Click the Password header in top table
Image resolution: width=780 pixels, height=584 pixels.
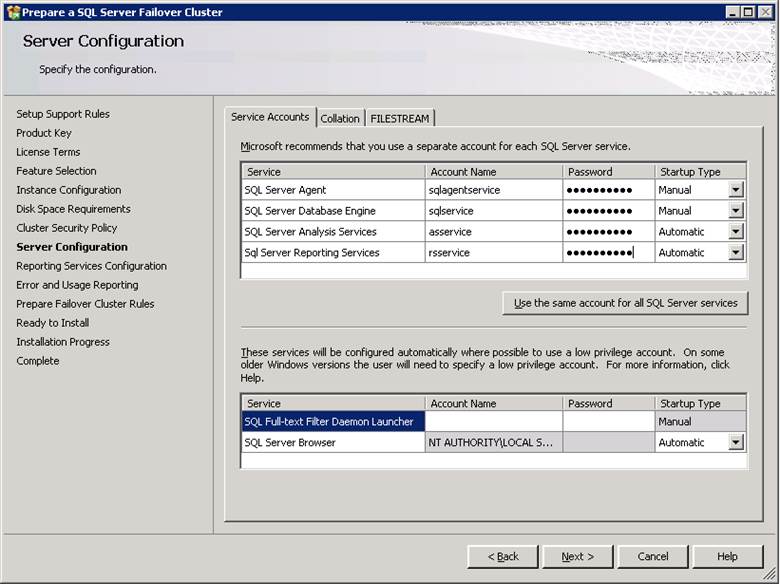[609, 172]
